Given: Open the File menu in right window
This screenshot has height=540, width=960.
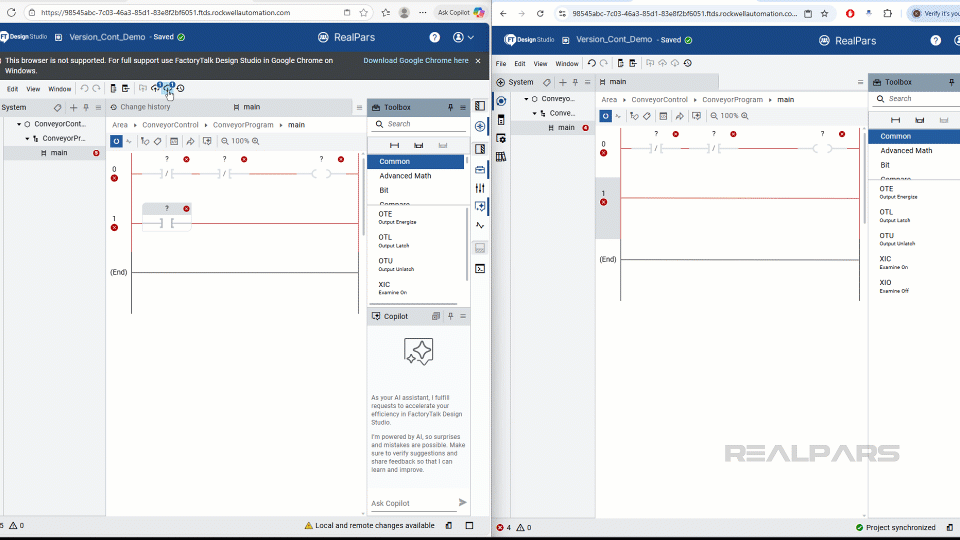Looking at the screenshot, I should click(x=501, y=64).
